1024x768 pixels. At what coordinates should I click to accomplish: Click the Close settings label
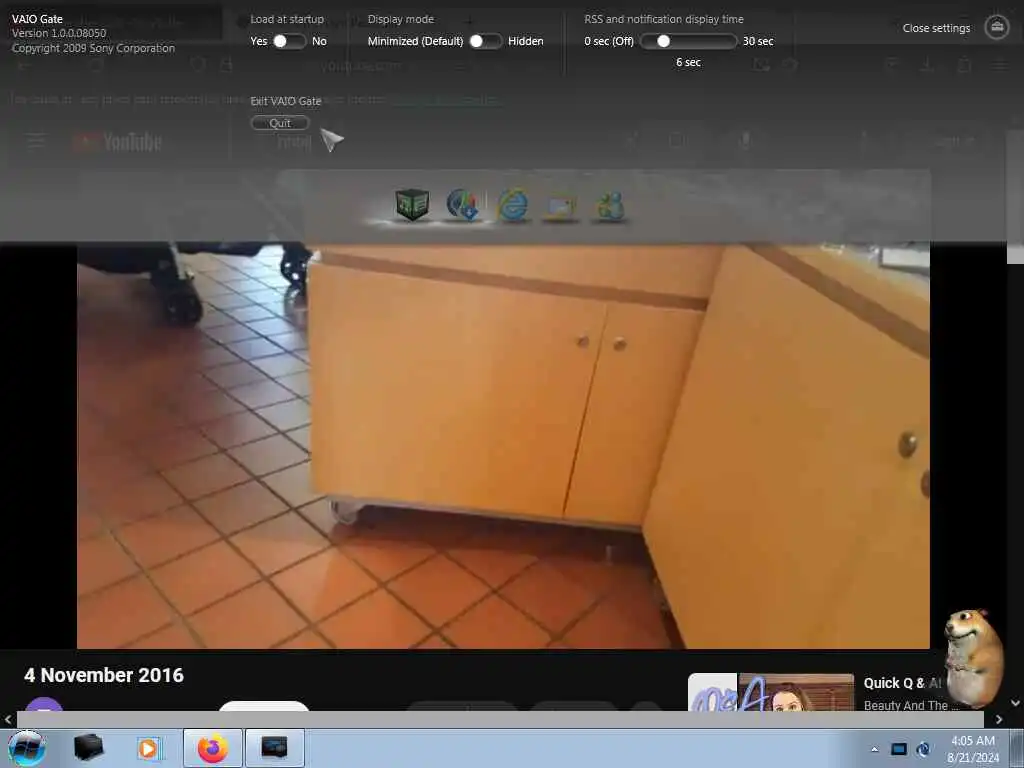click(936, 28)
